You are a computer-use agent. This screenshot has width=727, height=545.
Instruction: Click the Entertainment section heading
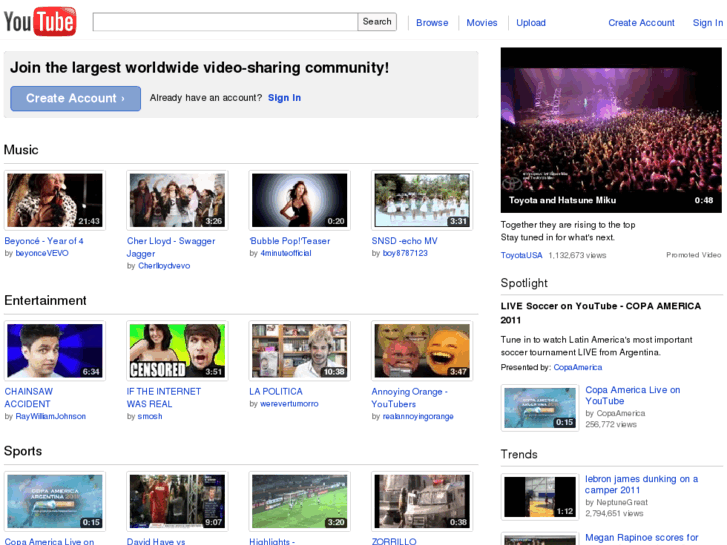click(45, 301)
